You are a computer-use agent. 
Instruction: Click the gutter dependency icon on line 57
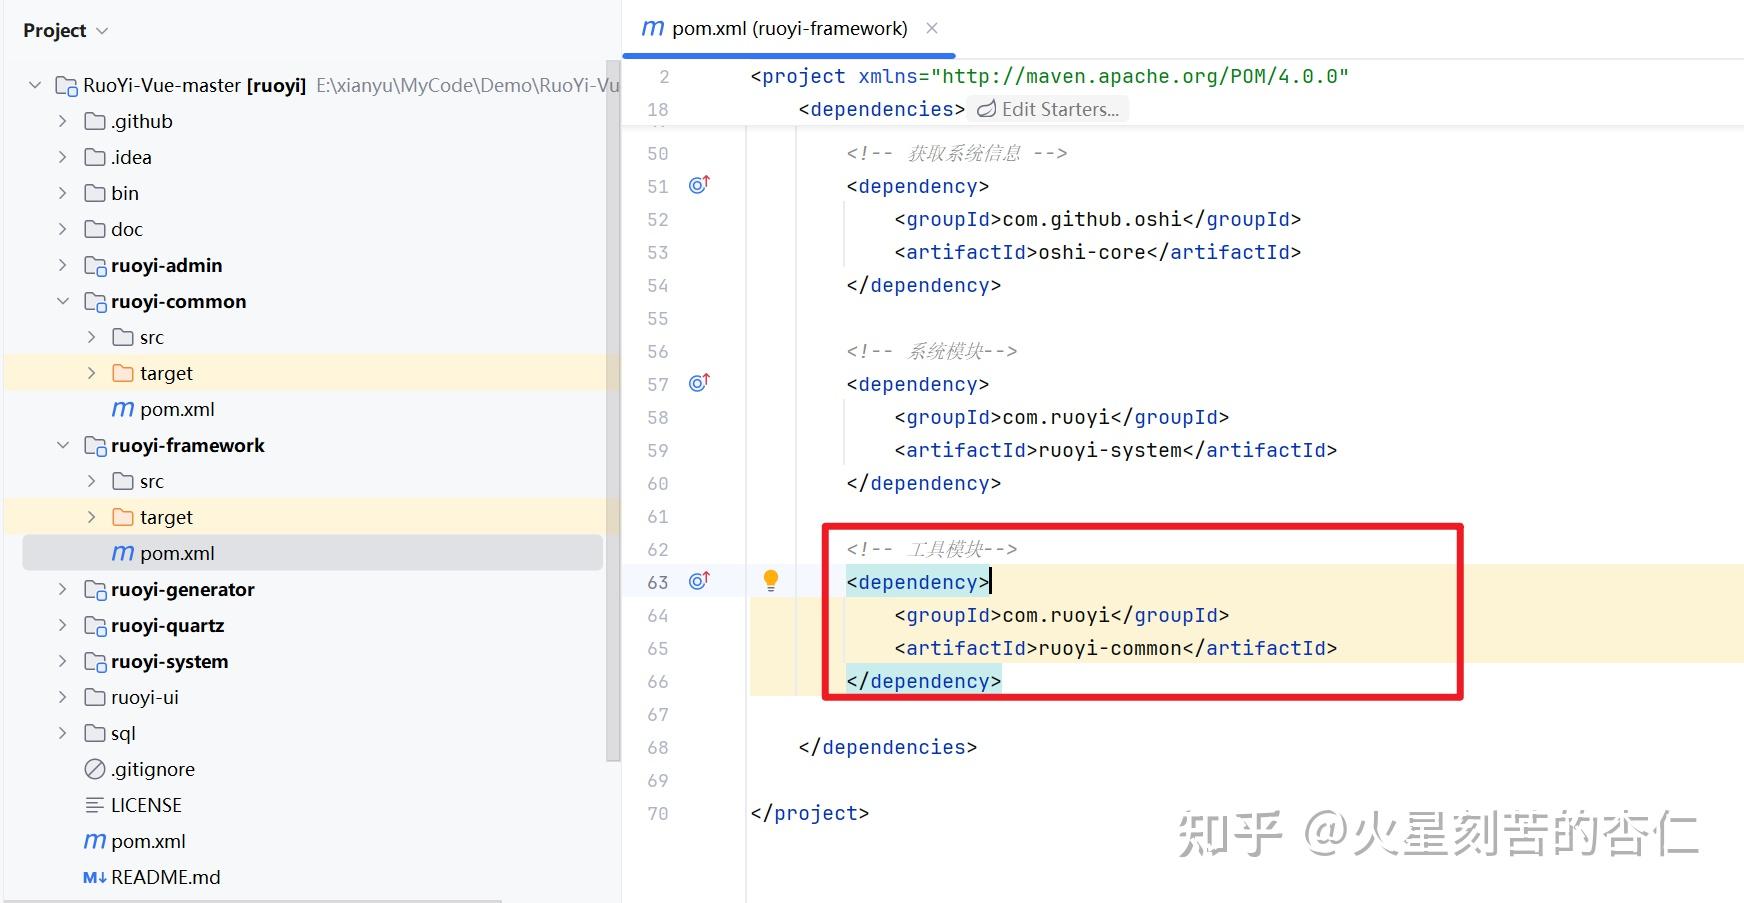coord(699,383)
